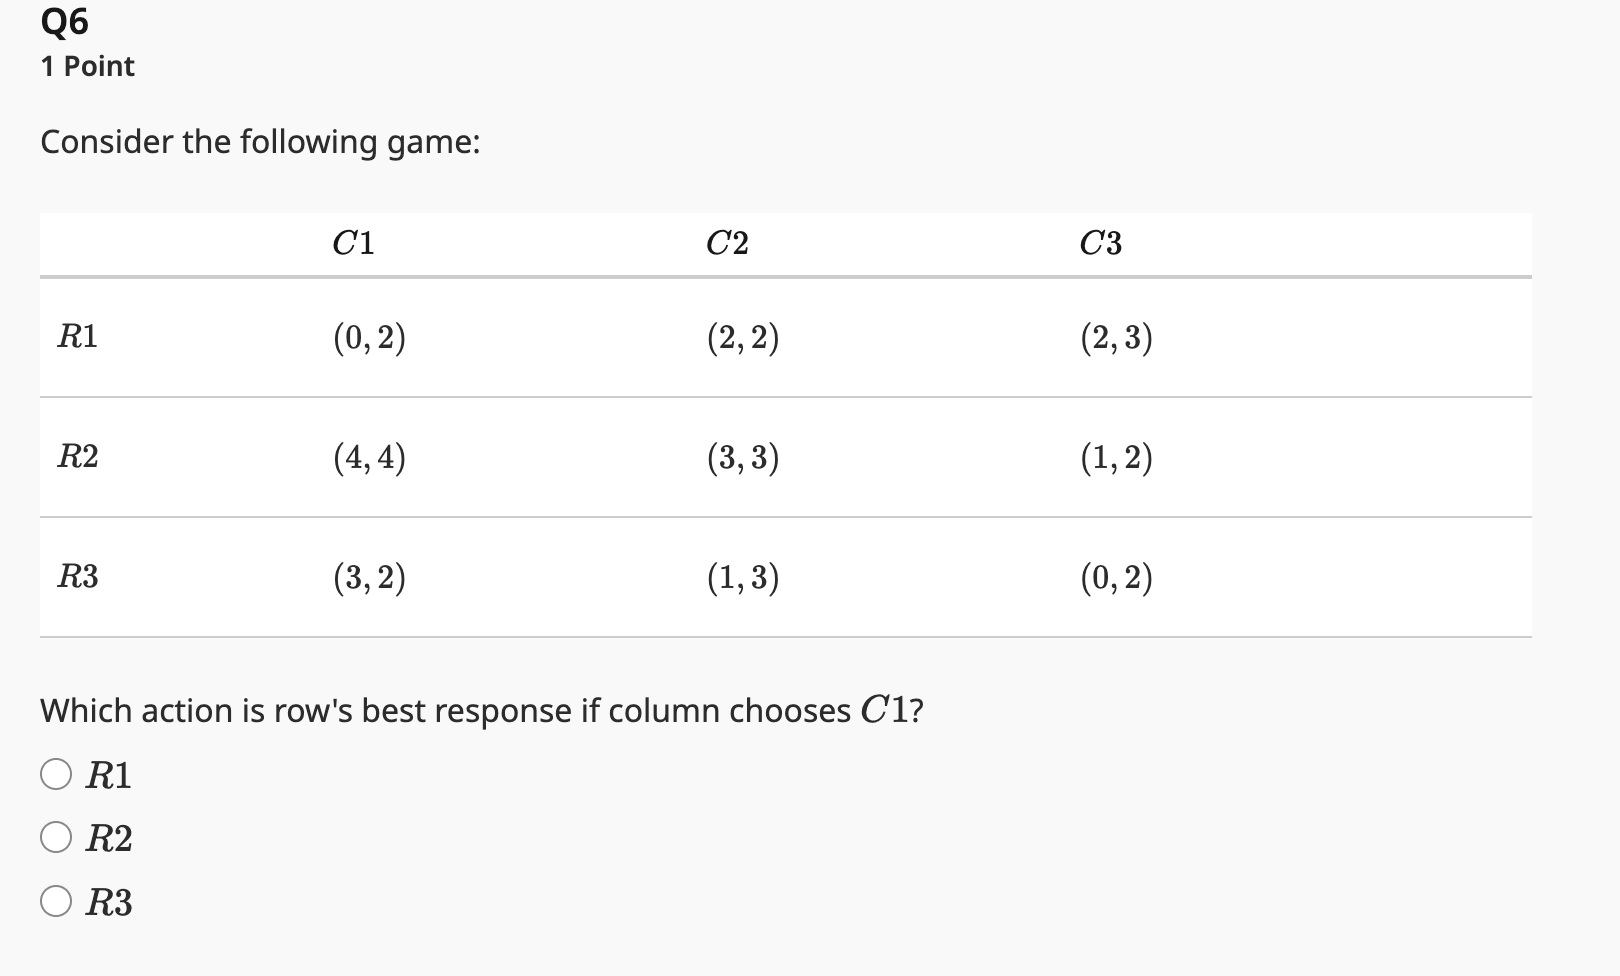Screen dimensions: 1620x976
Task: Click the C3 column header
Action: pyautogui.click(x=1100, y=242)
